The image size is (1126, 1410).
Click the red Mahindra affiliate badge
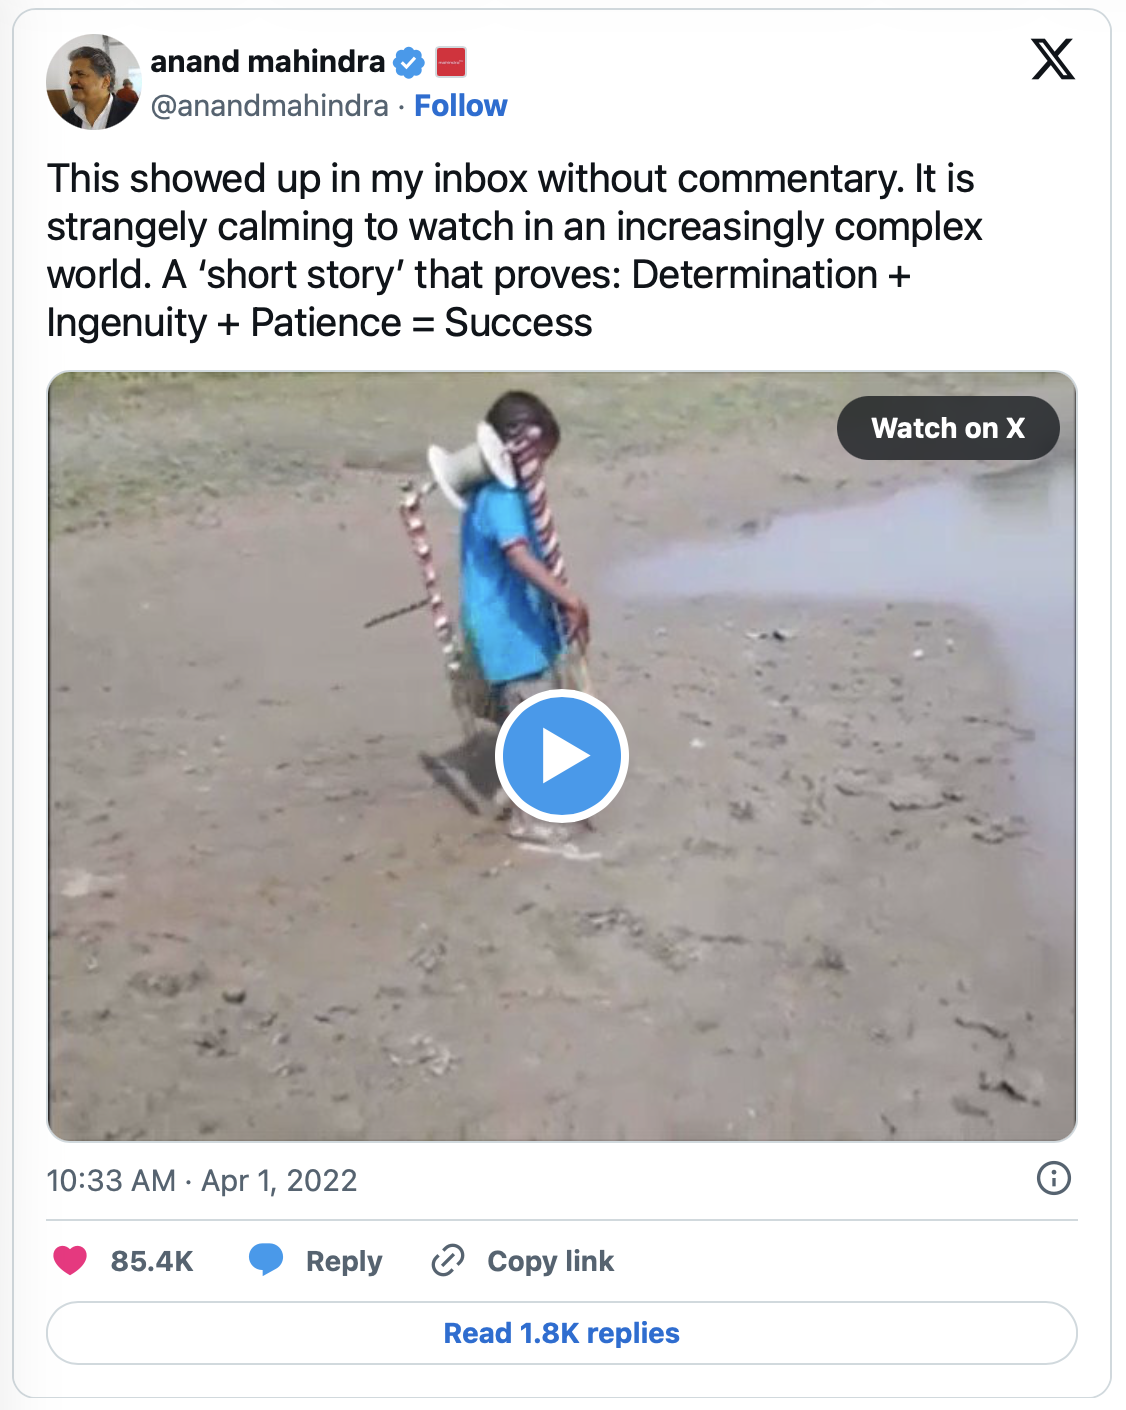click(451, 62)
